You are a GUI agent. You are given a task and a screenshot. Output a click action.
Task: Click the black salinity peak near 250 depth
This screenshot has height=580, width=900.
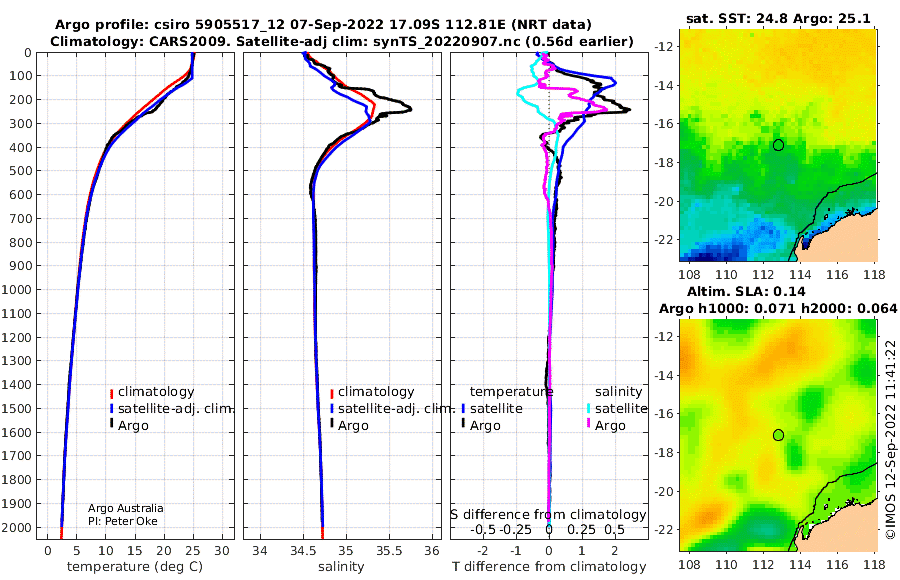click(x=408, y=108)
